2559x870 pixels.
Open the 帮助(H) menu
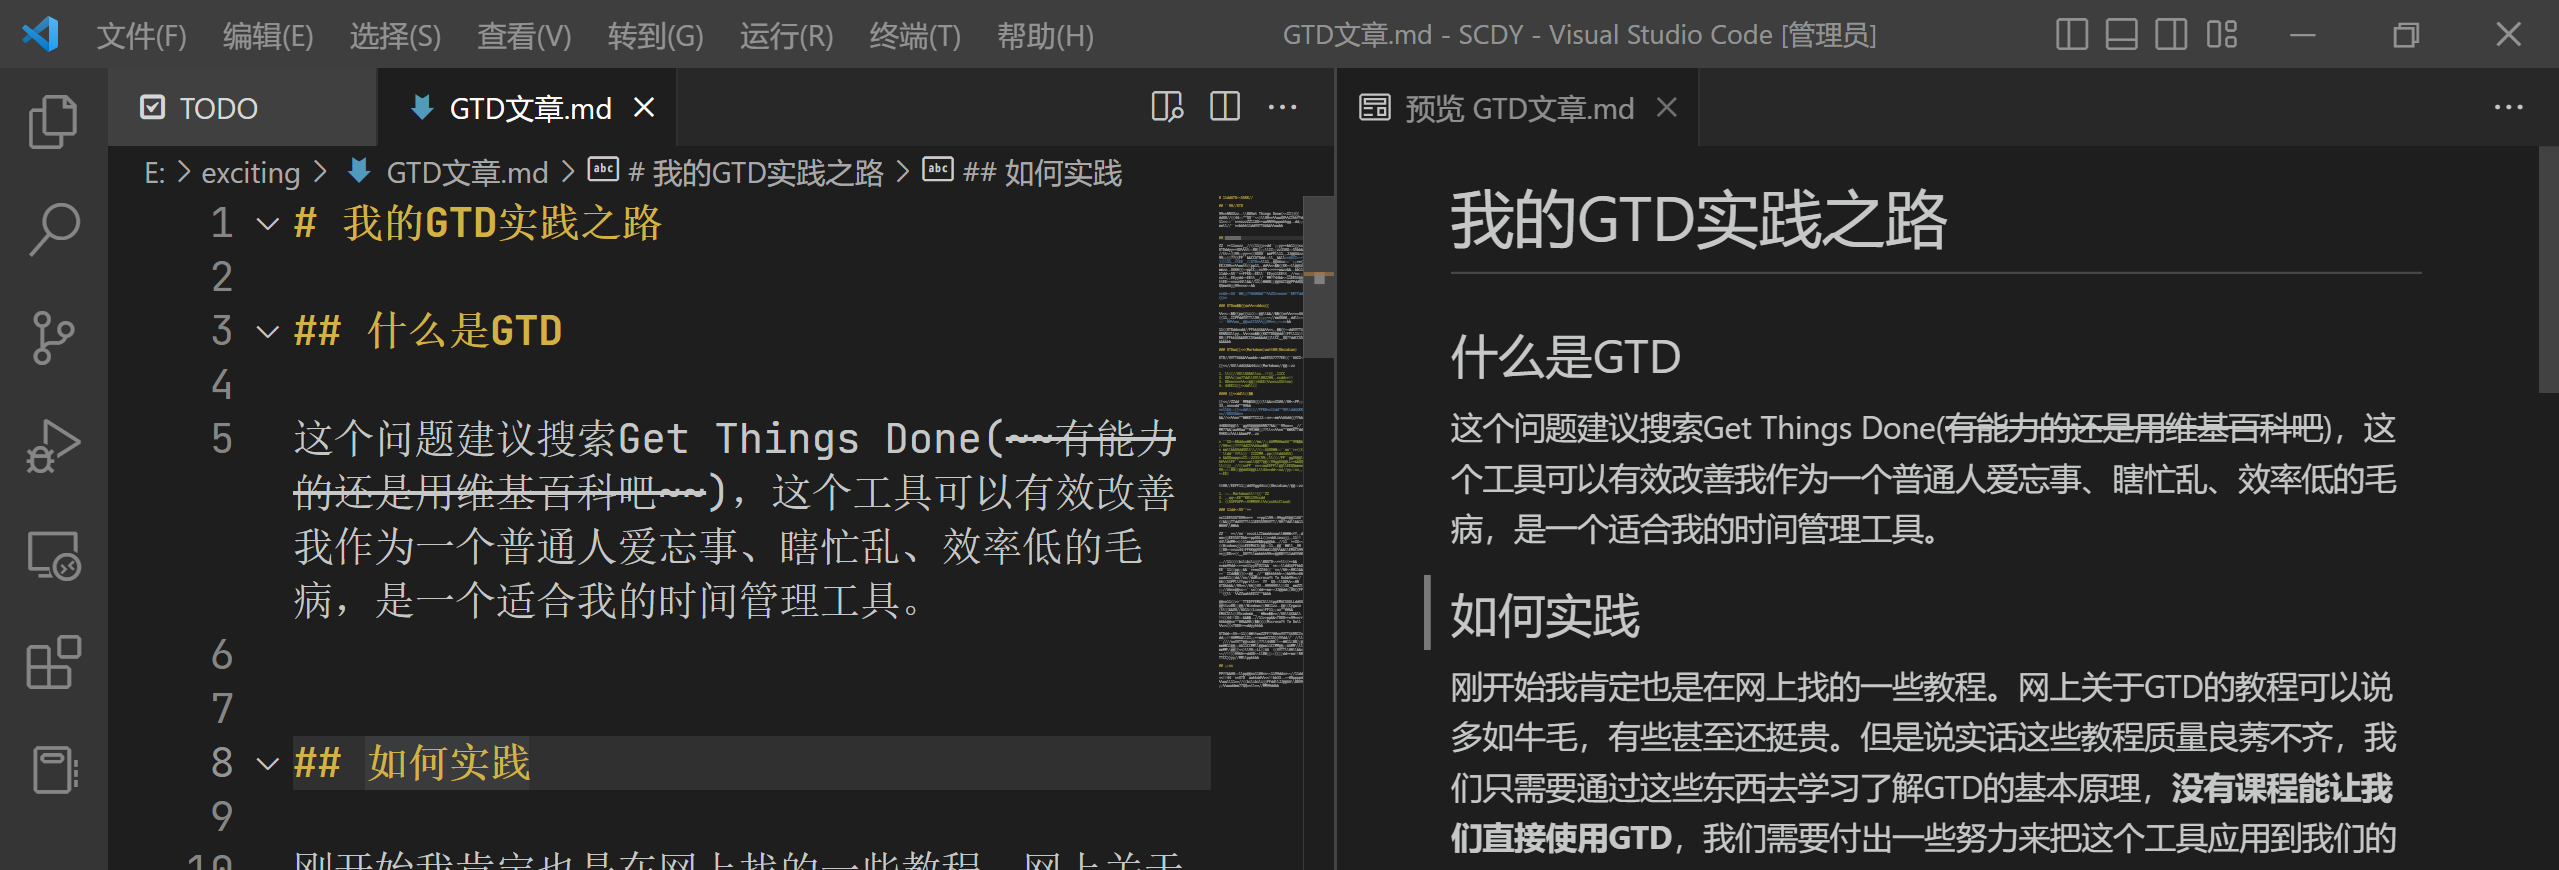click(1045, 36)
